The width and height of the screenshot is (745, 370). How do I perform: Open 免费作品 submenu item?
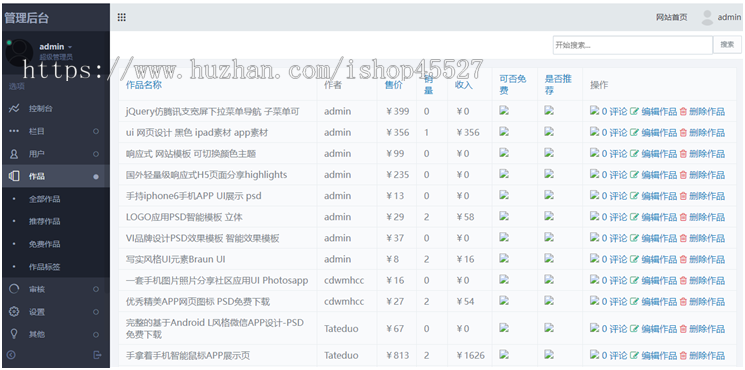click(45, 244)
